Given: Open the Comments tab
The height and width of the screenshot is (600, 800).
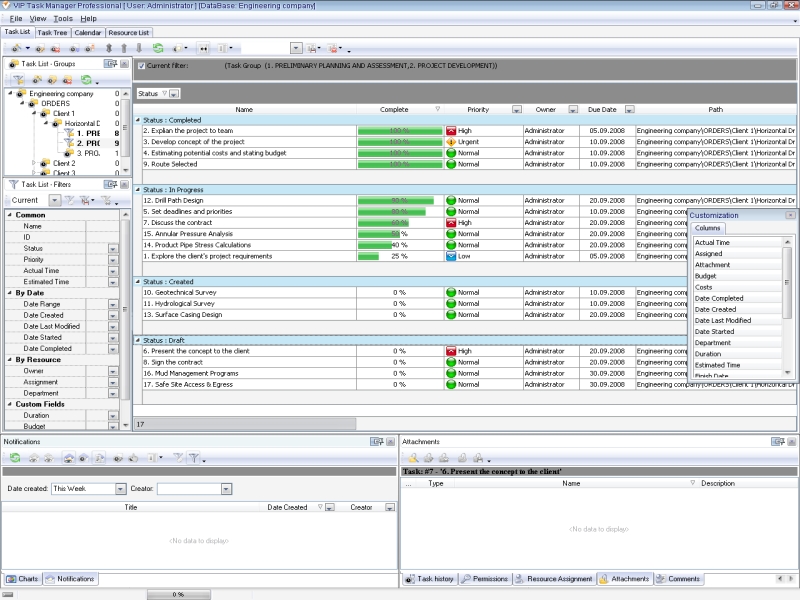Looking at the screenshot, I should point(679,579).
